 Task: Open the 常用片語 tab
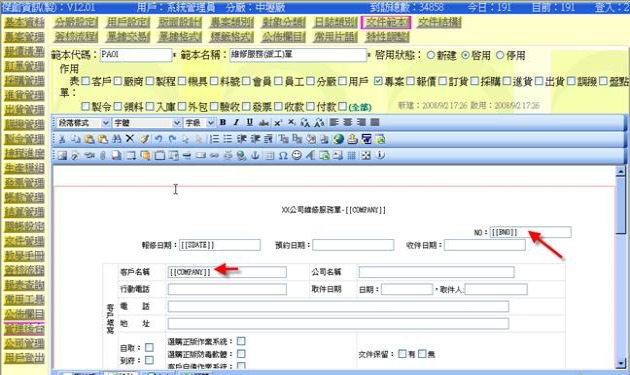coord(335,37)
